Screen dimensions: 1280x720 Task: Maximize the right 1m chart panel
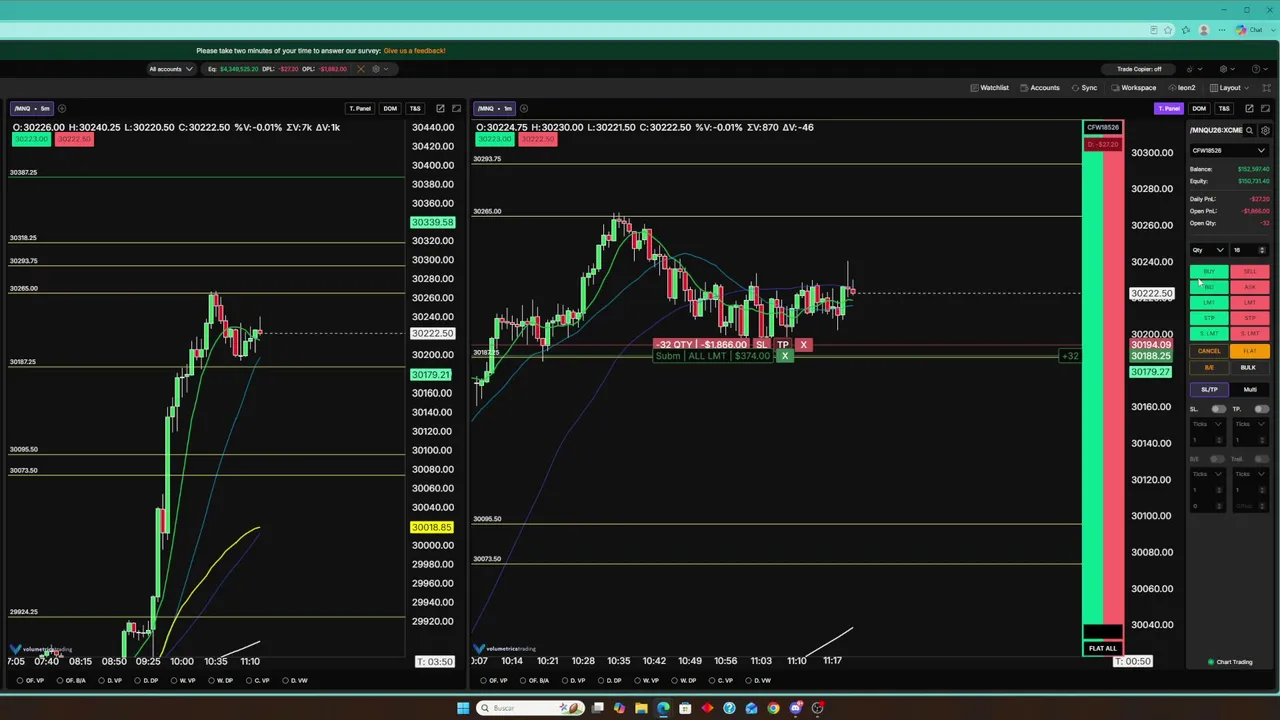[1266, 108]
